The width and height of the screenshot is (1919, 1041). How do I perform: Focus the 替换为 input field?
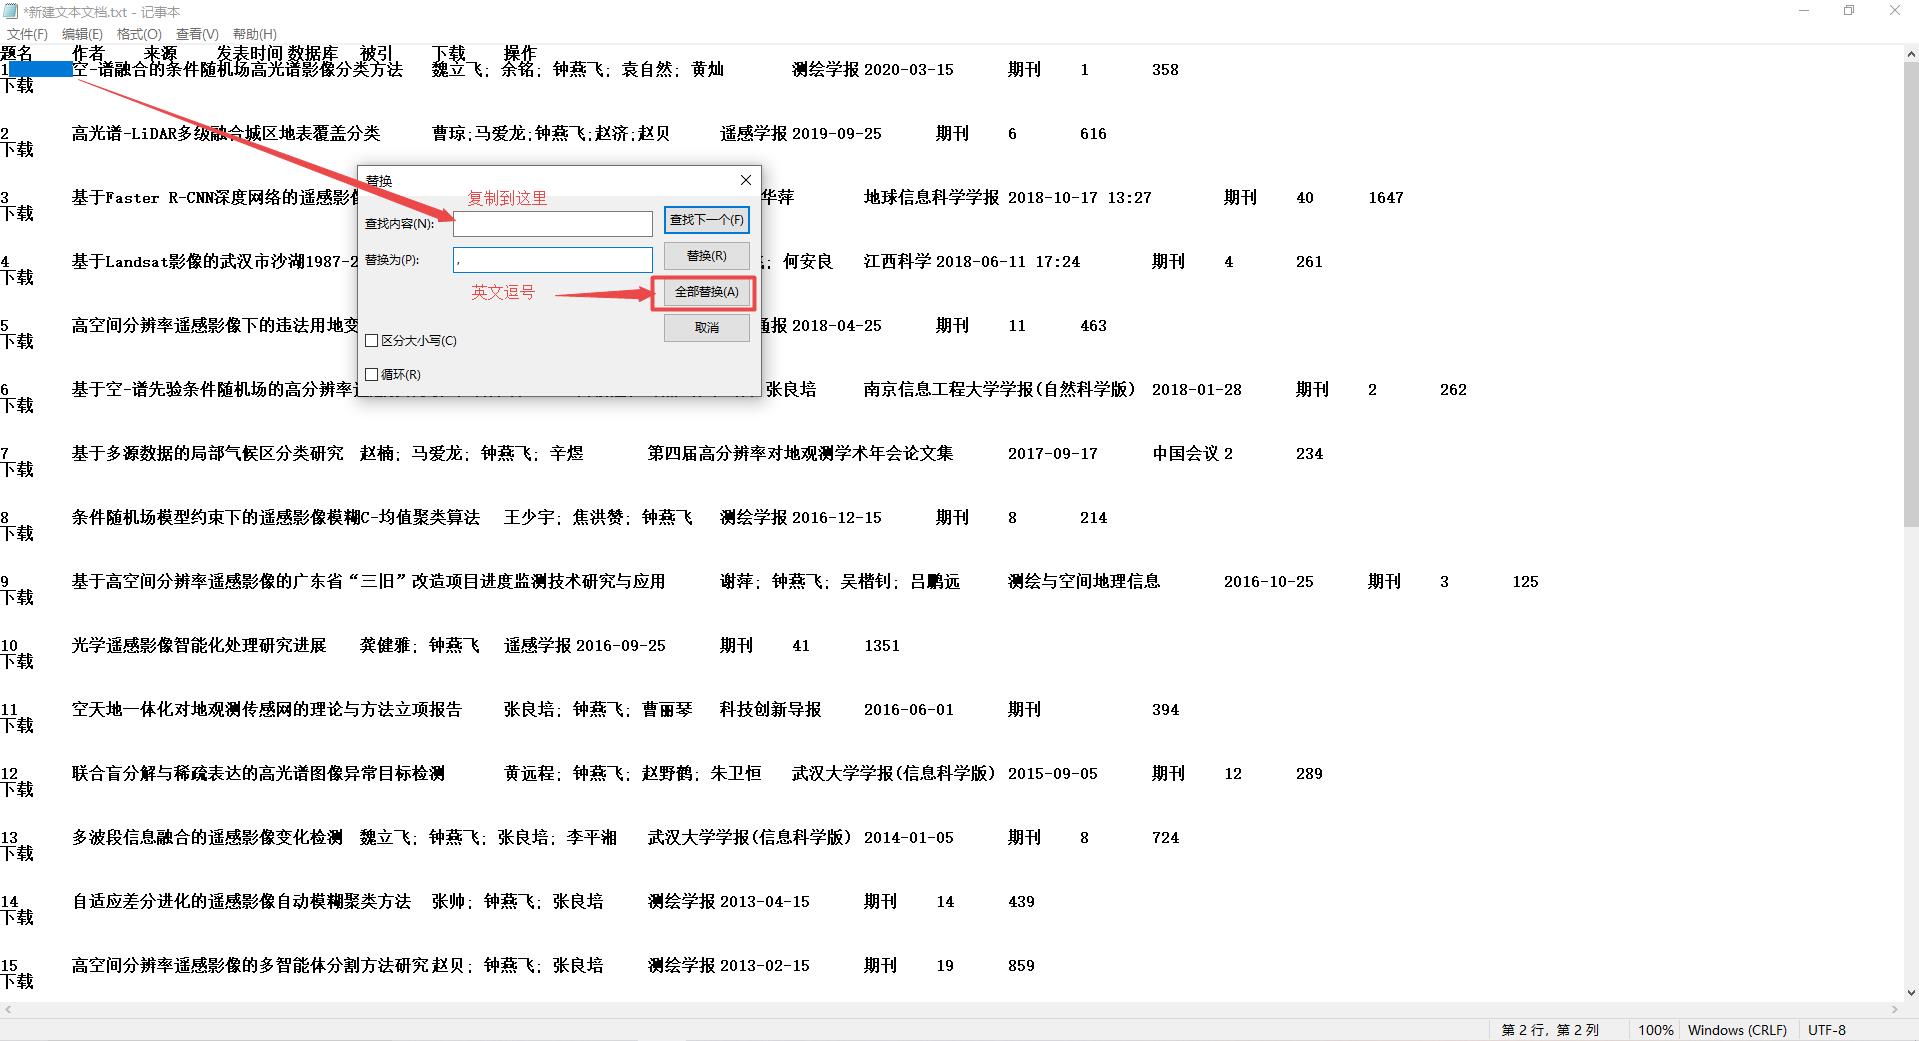(552, 260)
